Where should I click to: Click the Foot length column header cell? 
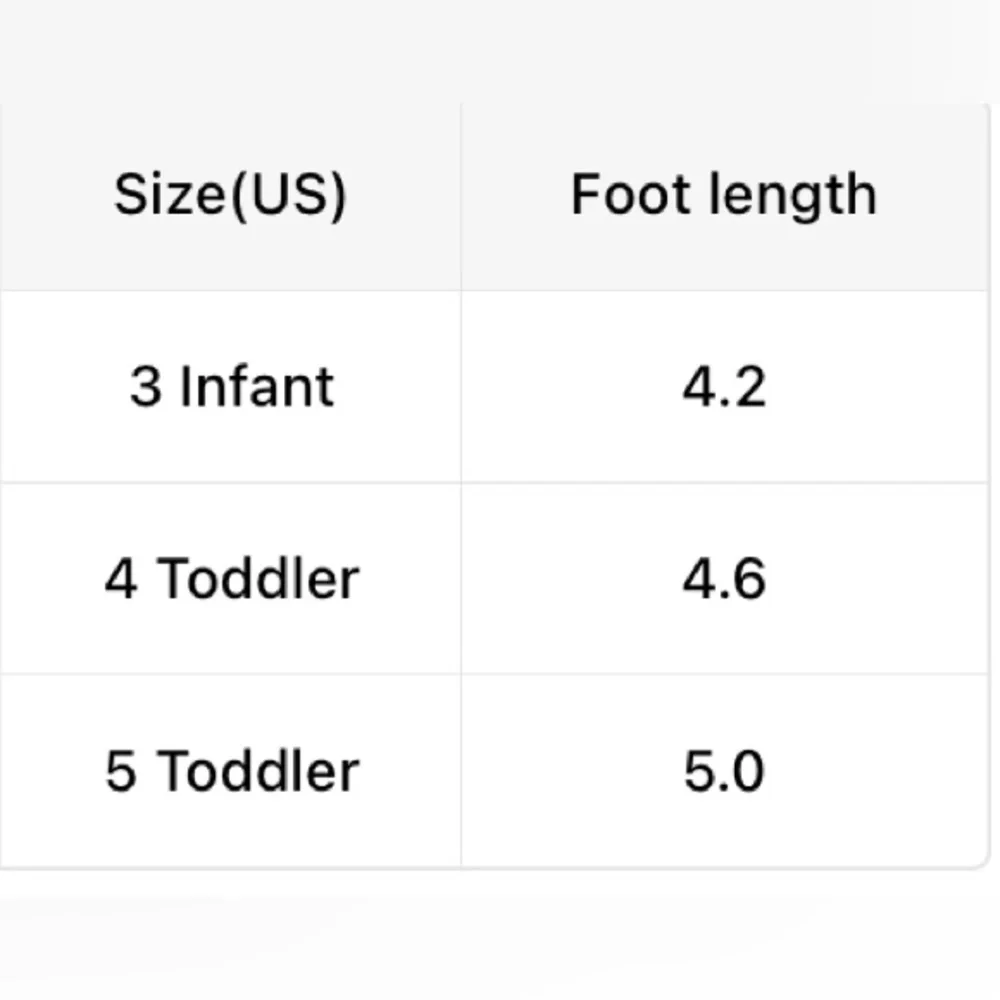[724, 196]
